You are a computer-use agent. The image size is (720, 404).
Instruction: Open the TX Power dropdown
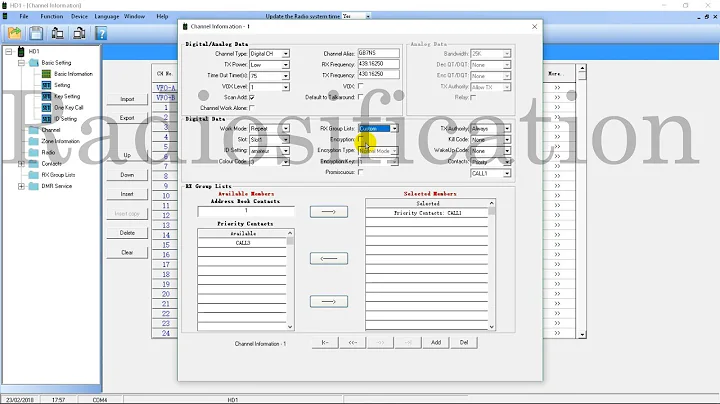(286, 65)
